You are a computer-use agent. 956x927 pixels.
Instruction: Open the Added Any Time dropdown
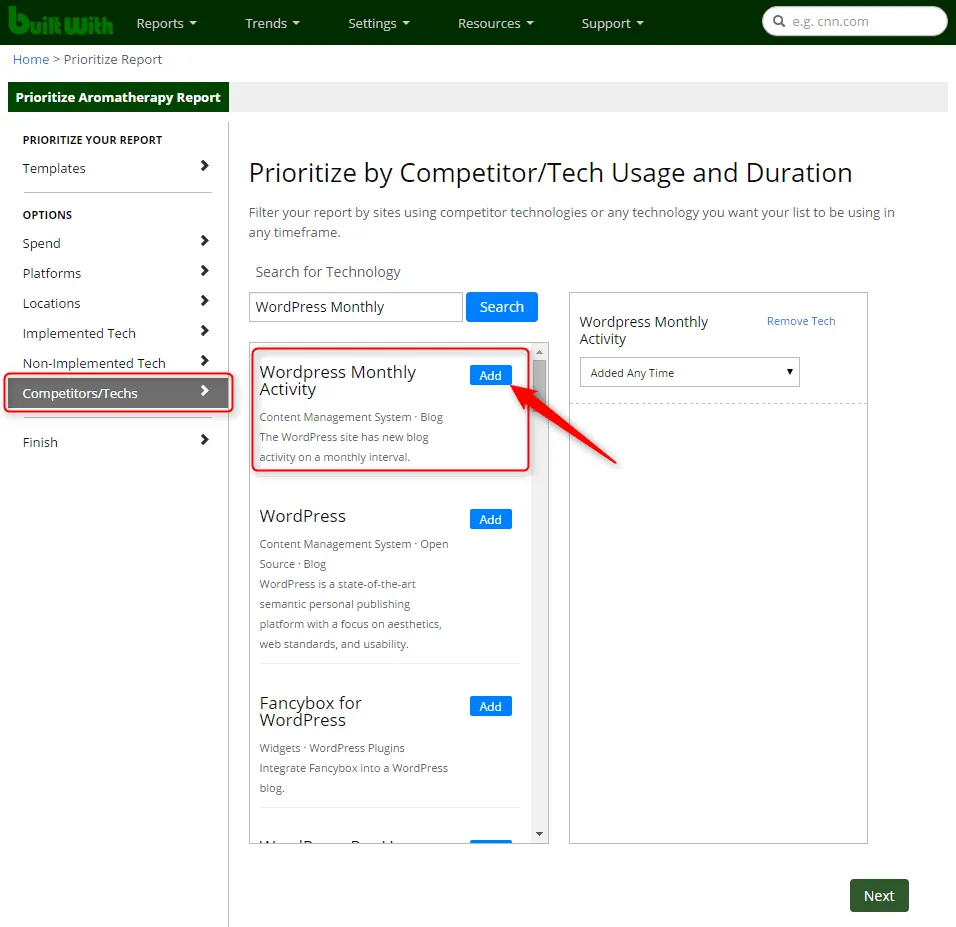[690, 373]
